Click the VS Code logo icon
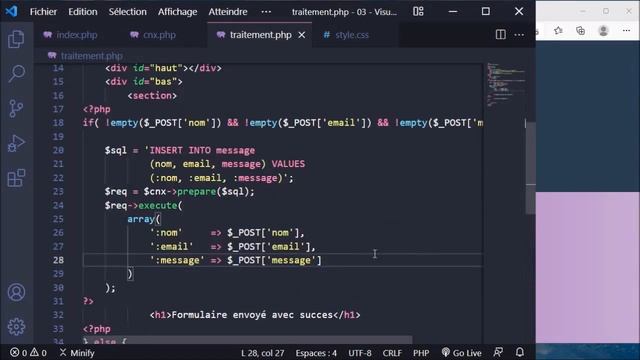The height and width of the screenshot is (360, 640). click(11, 11)
